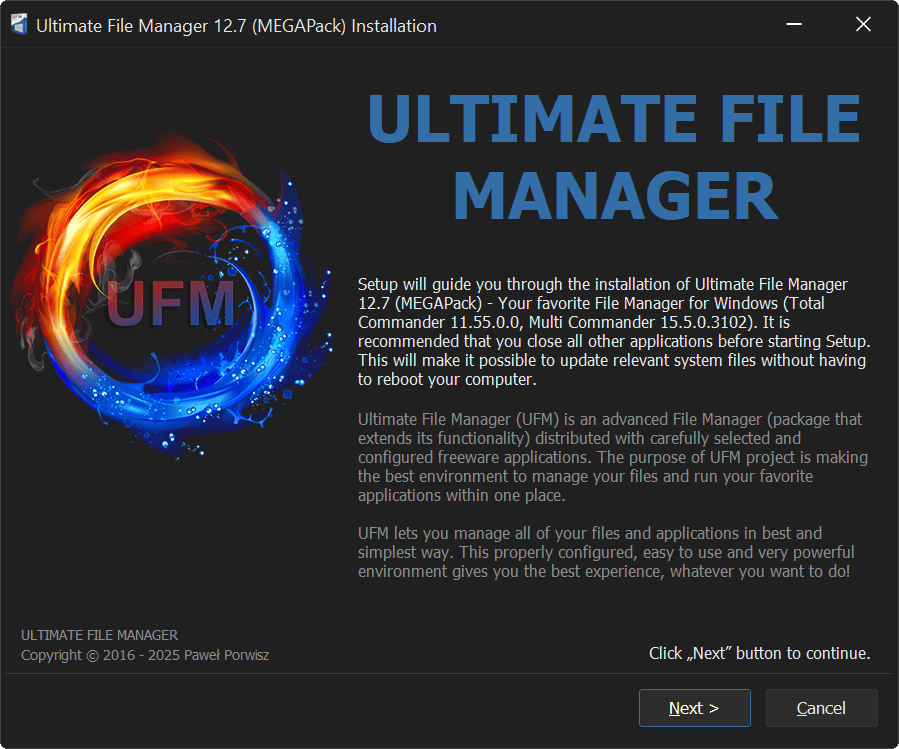Click the "Click Next button to continue" hint

click(x=759, y=654)
